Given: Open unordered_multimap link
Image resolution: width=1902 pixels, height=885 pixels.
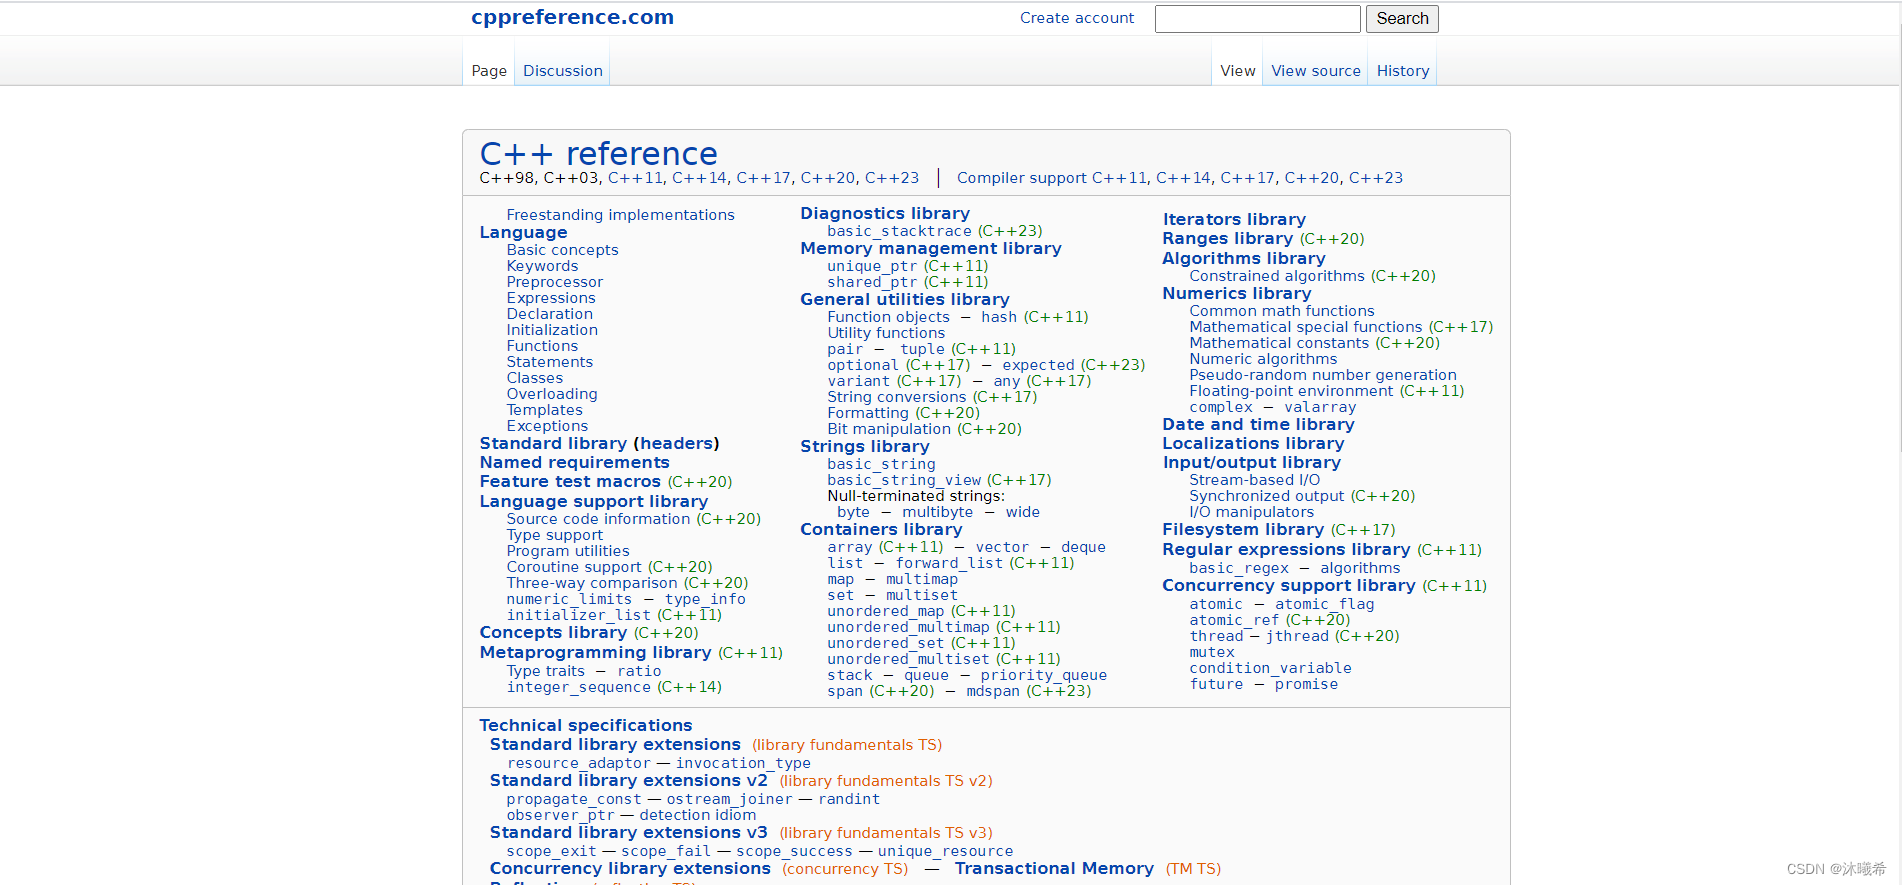Looking at the screenshot, I should tap(908, 627).
